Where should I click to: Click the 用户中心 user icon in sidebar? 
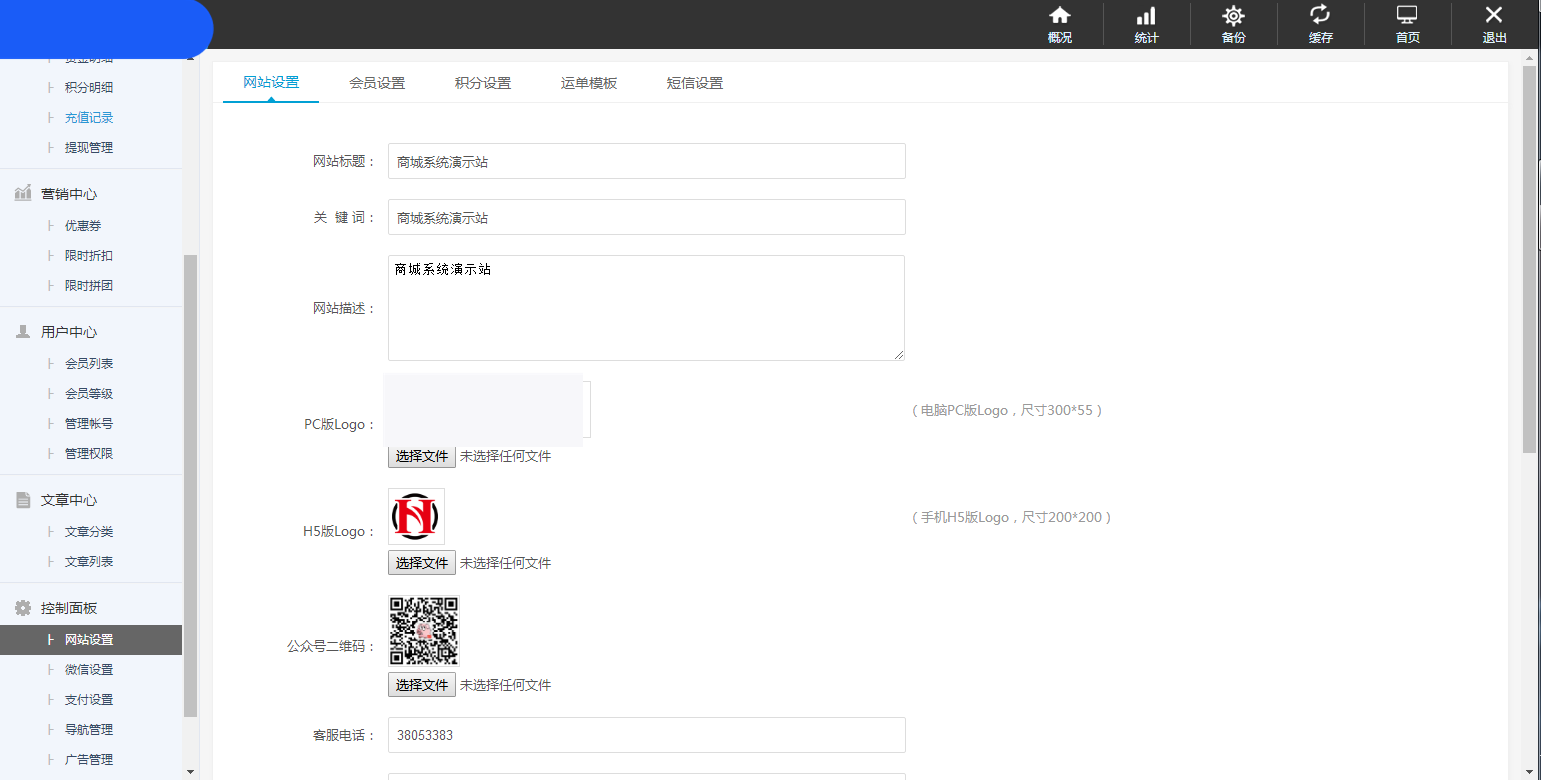coord(23,331)
